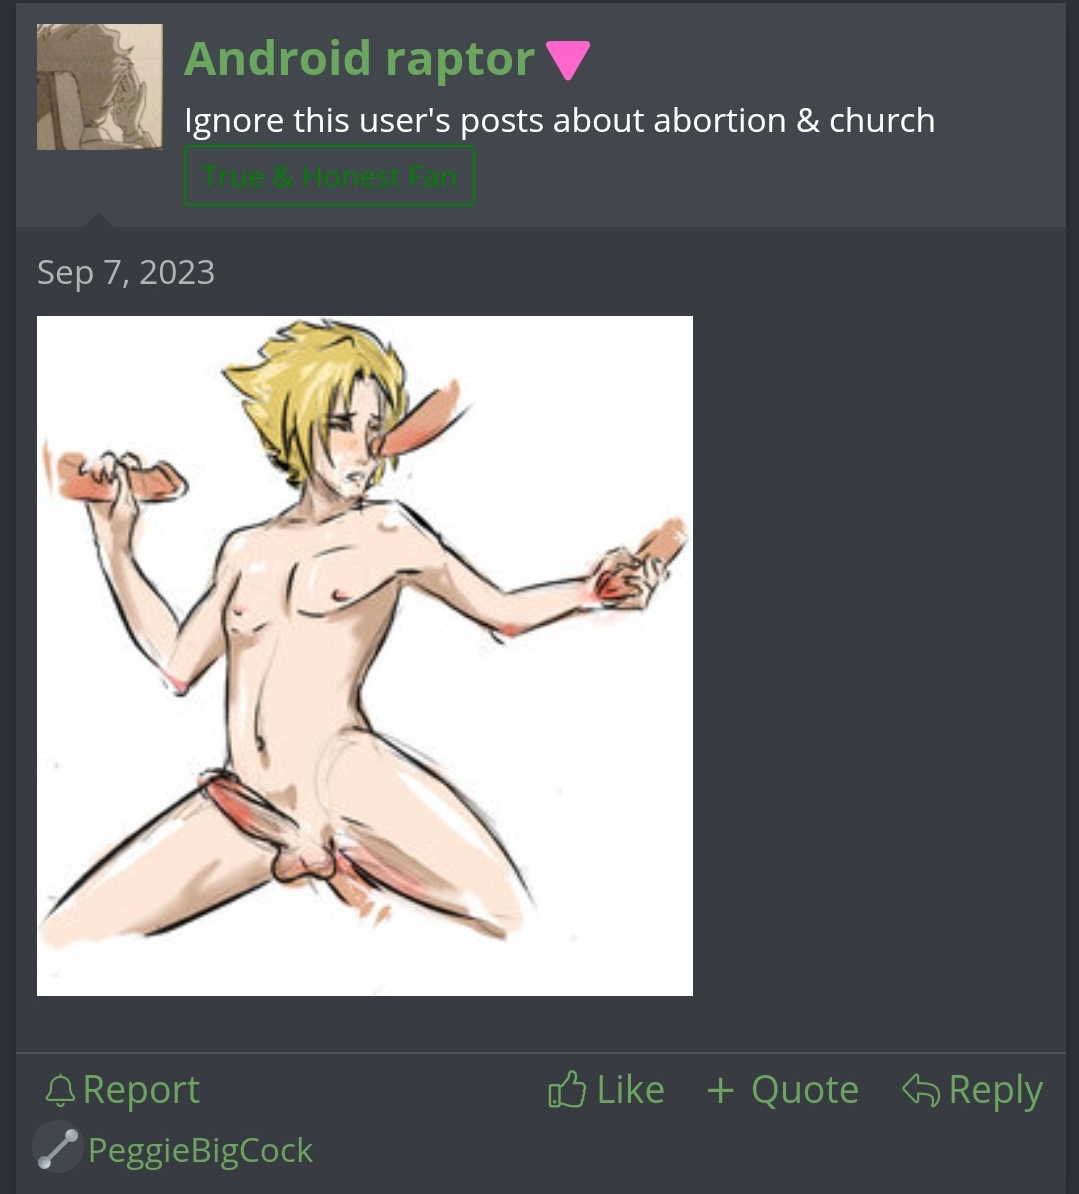This screenshot has height=1194, width=1079.
Task: Add the post to multi-quote via Quote
Action: [x=805, y=1090]
